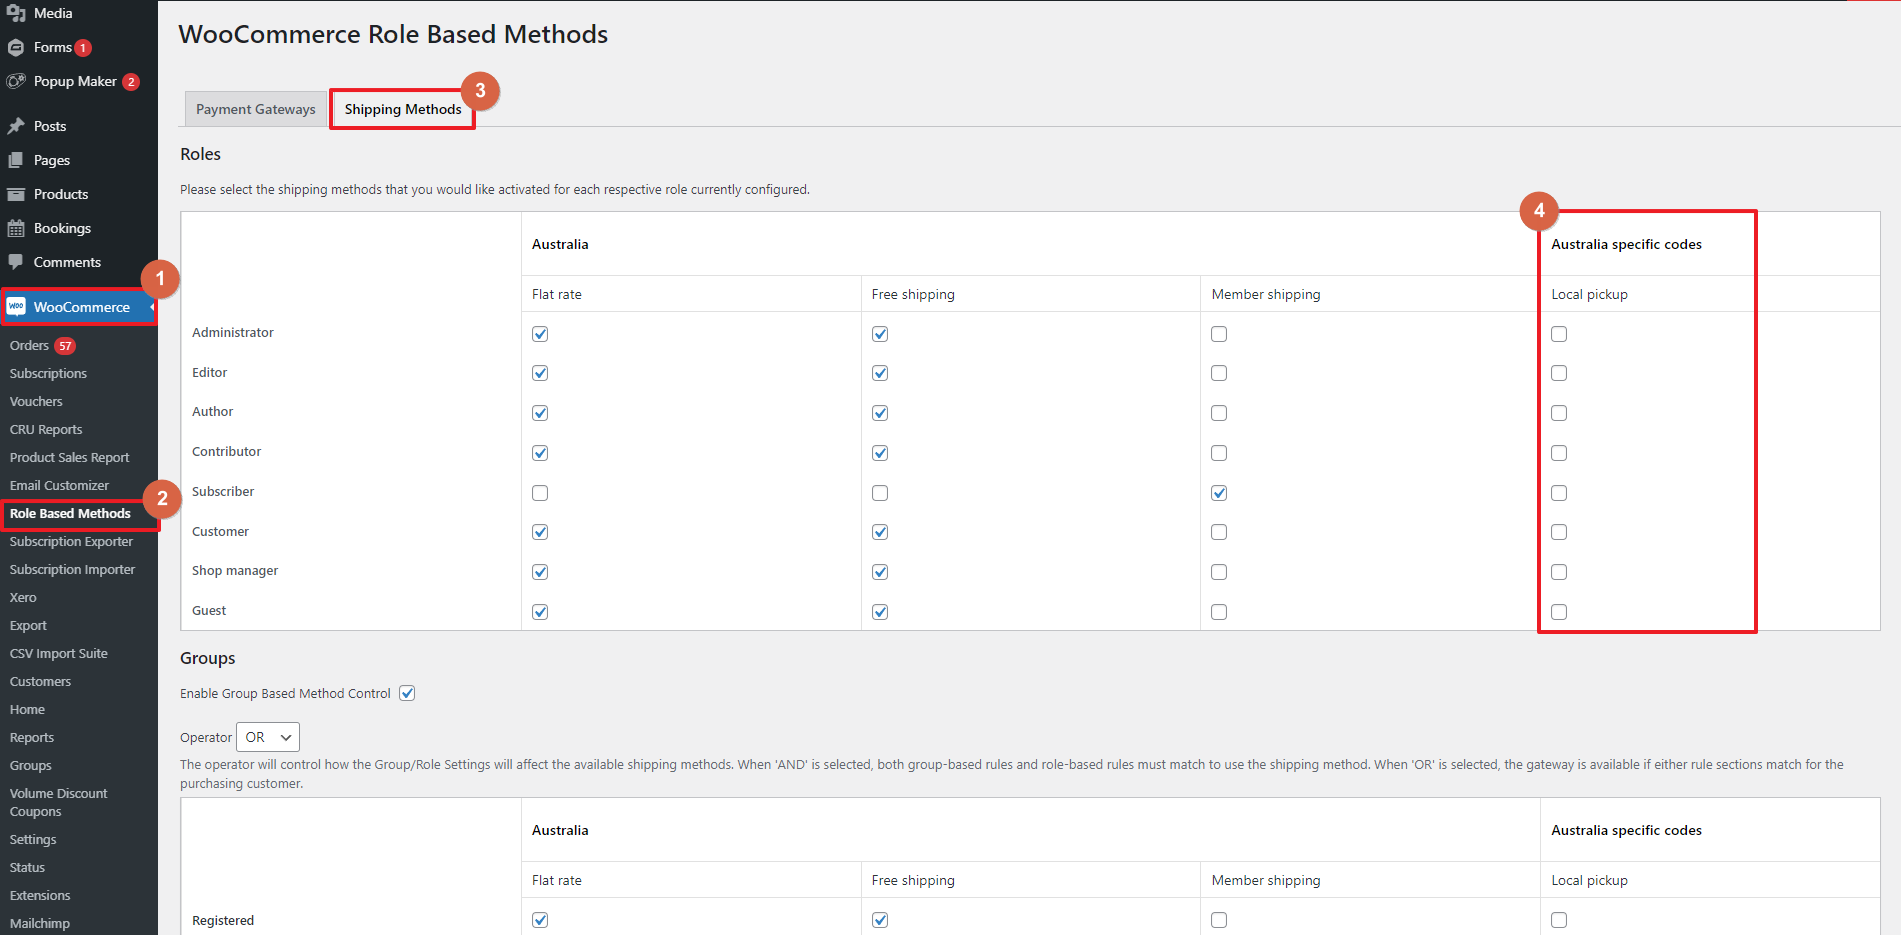Screen dimensions: 1901x935
Task: Click the Popup Maker icon
Action: point(16,81)
